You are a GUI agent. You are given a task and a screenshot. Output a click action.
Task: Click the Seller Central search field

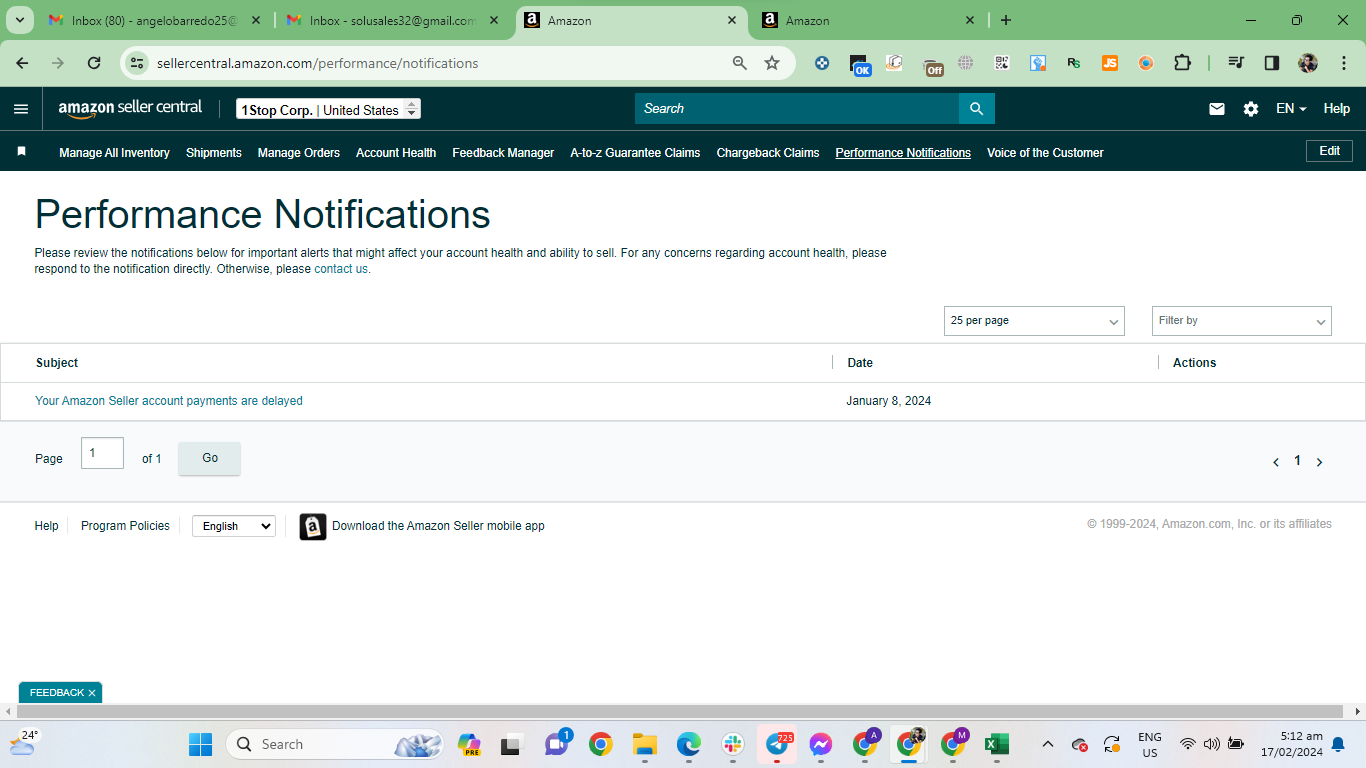pos(797,109)
